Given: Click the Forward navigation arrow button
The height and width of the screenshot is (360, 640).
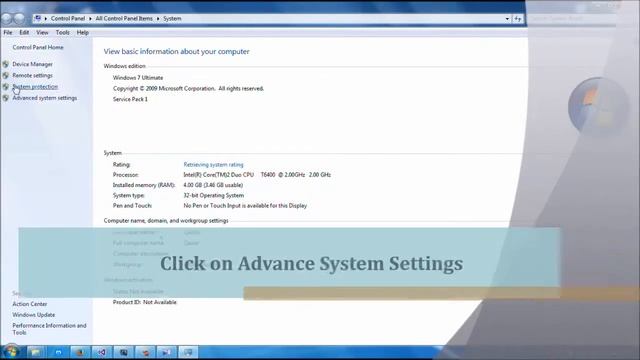Looking at the screenshot, I should (19, 18).
